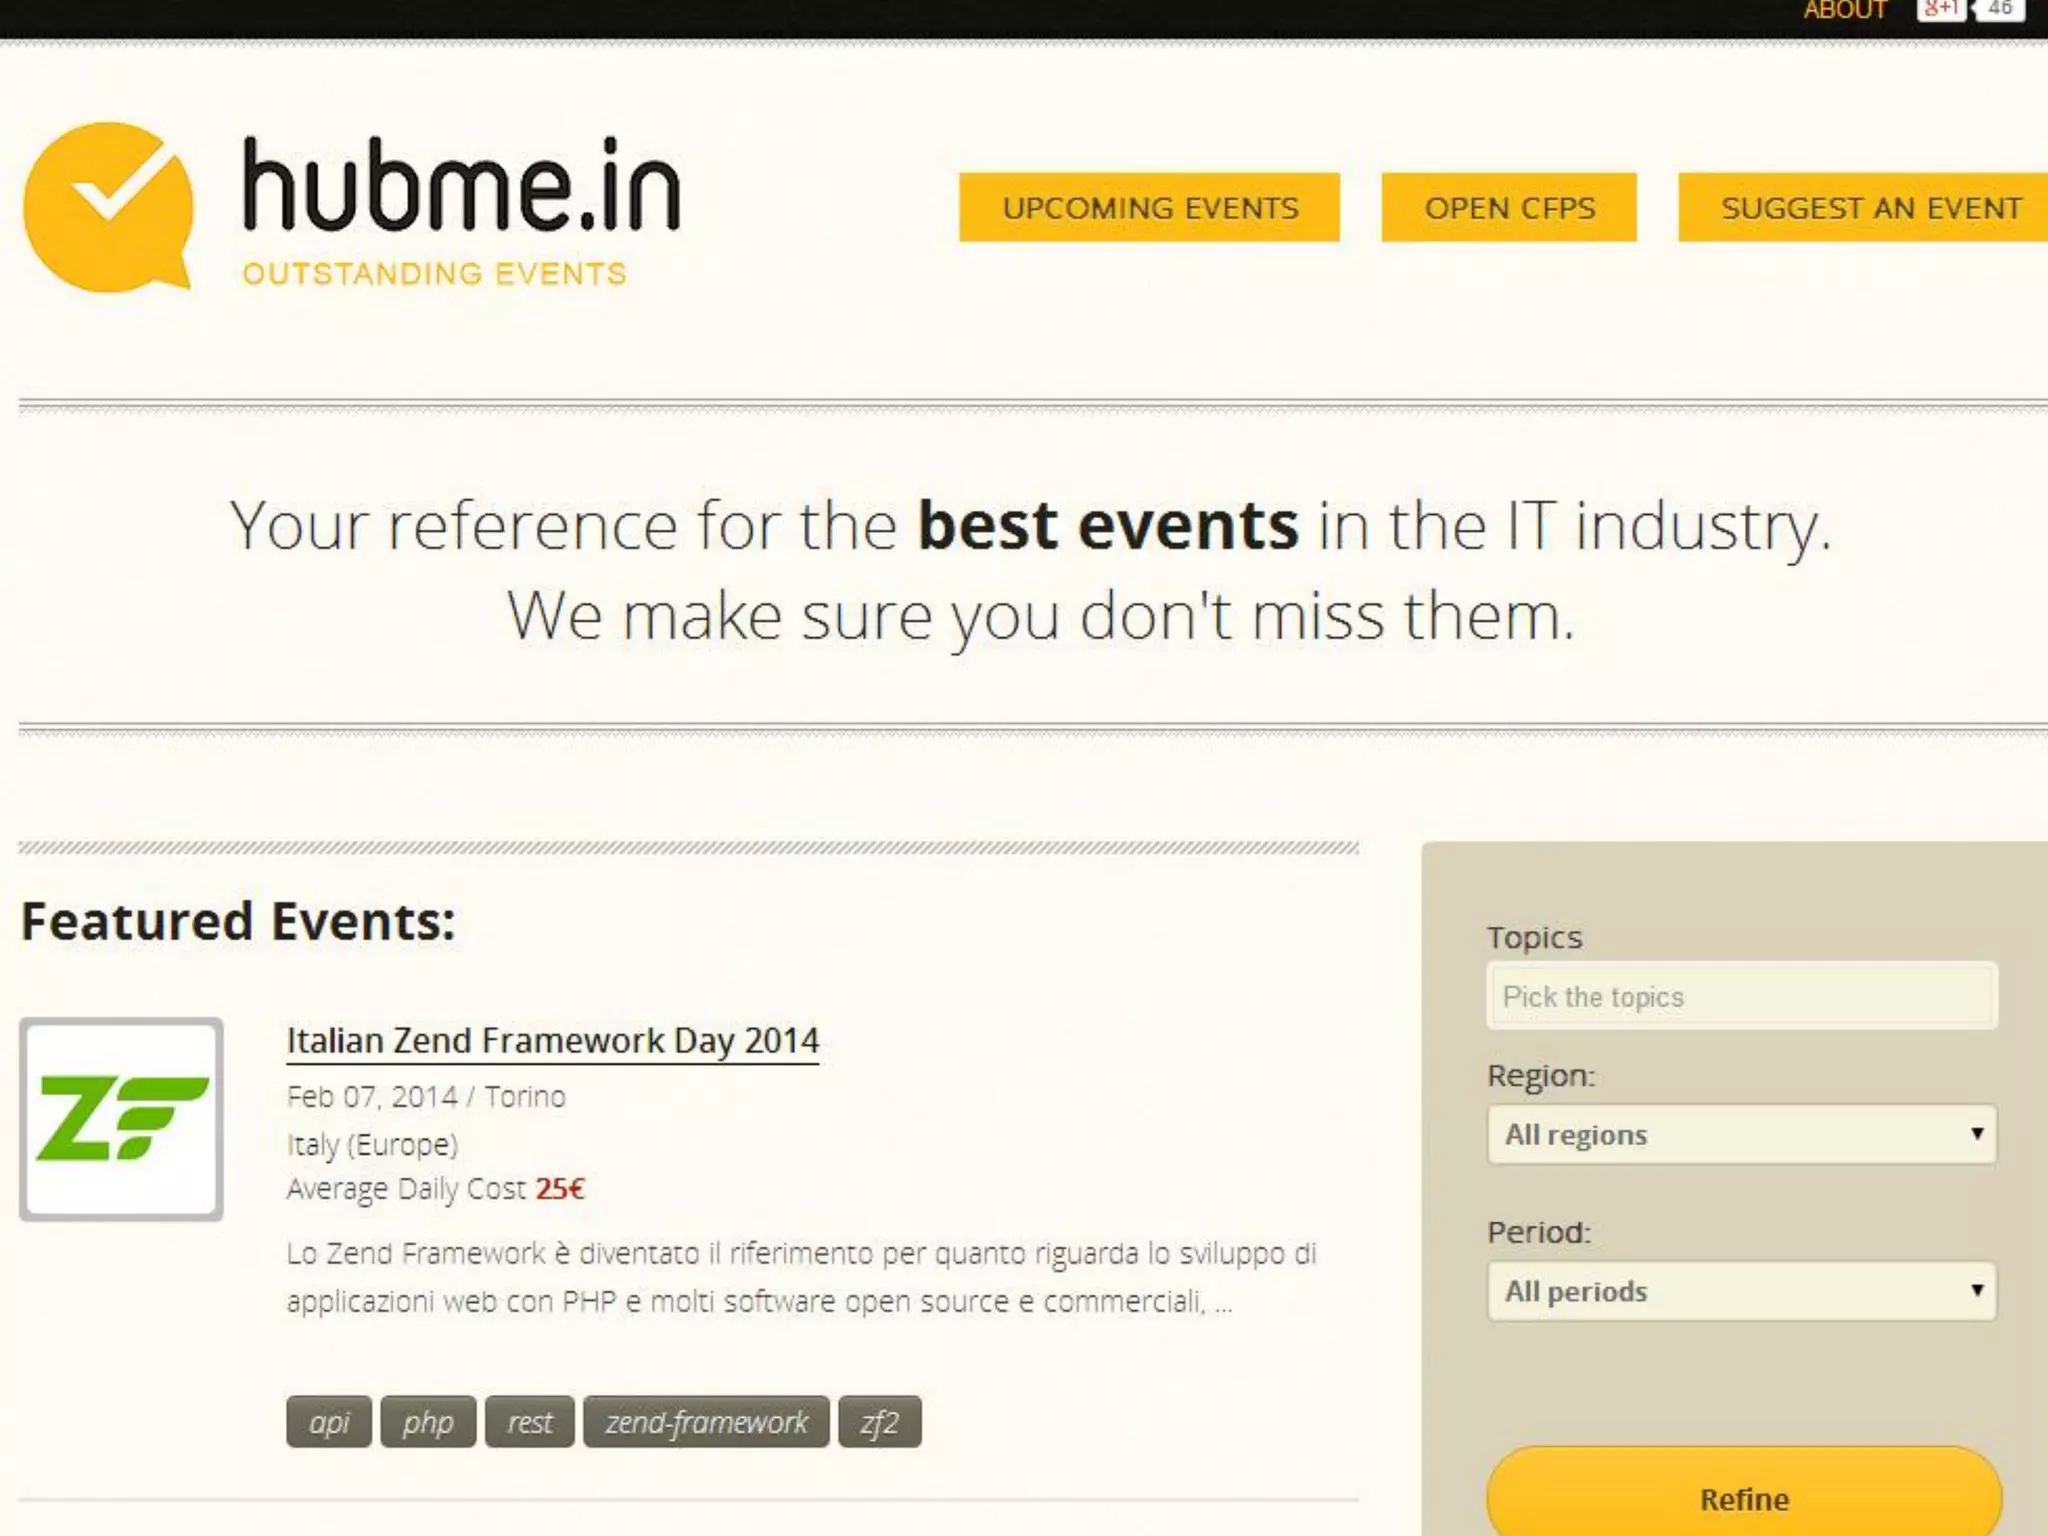Open the About page link

(x=1845, y=10)
